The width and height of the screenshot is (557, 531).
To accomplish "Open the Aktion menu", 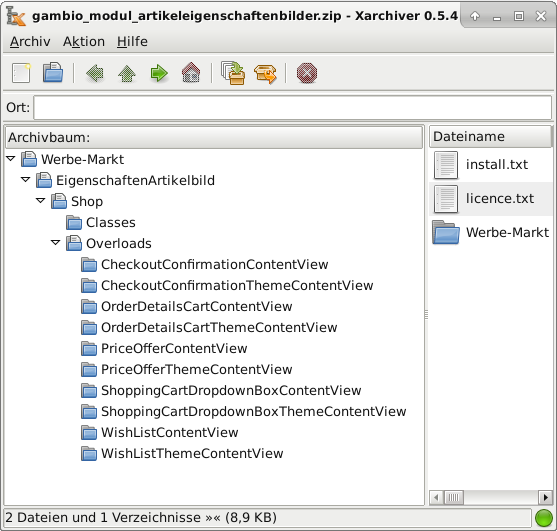I will tap(84, 42).
